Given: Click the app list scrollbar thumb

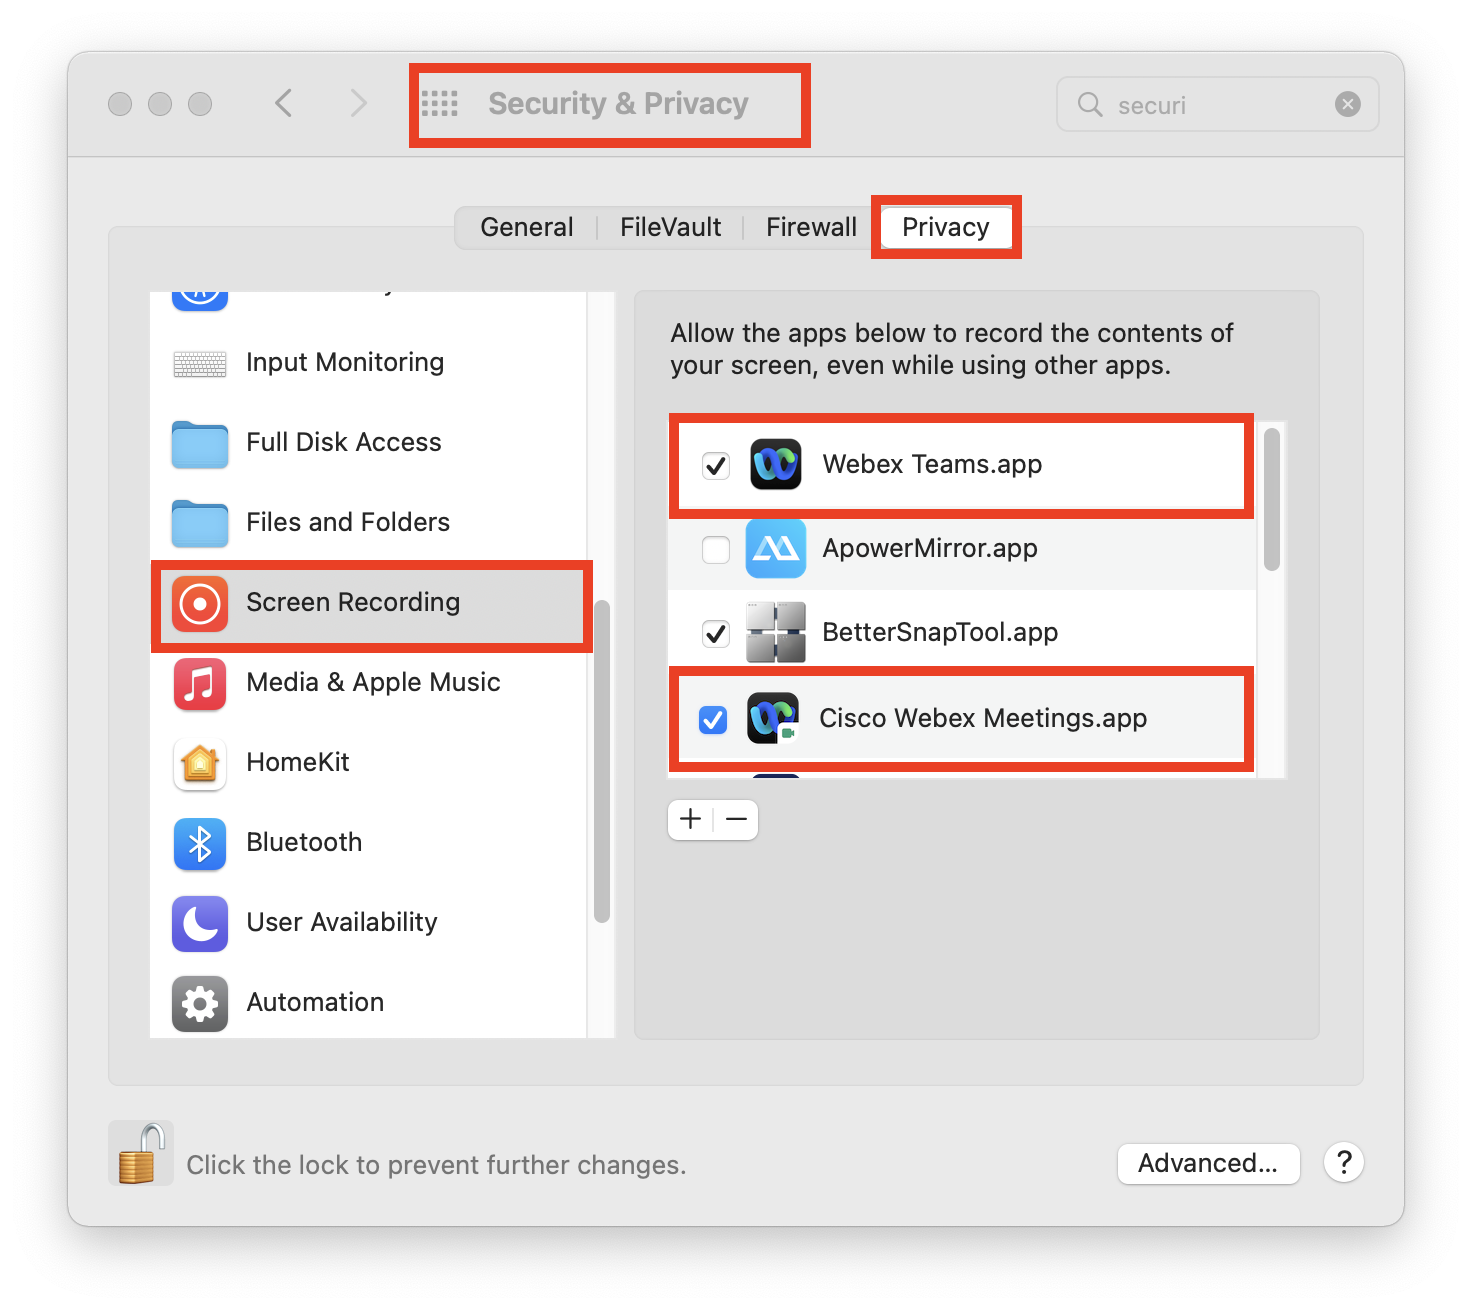Looking at the screenshot, I should (1272, 498).
